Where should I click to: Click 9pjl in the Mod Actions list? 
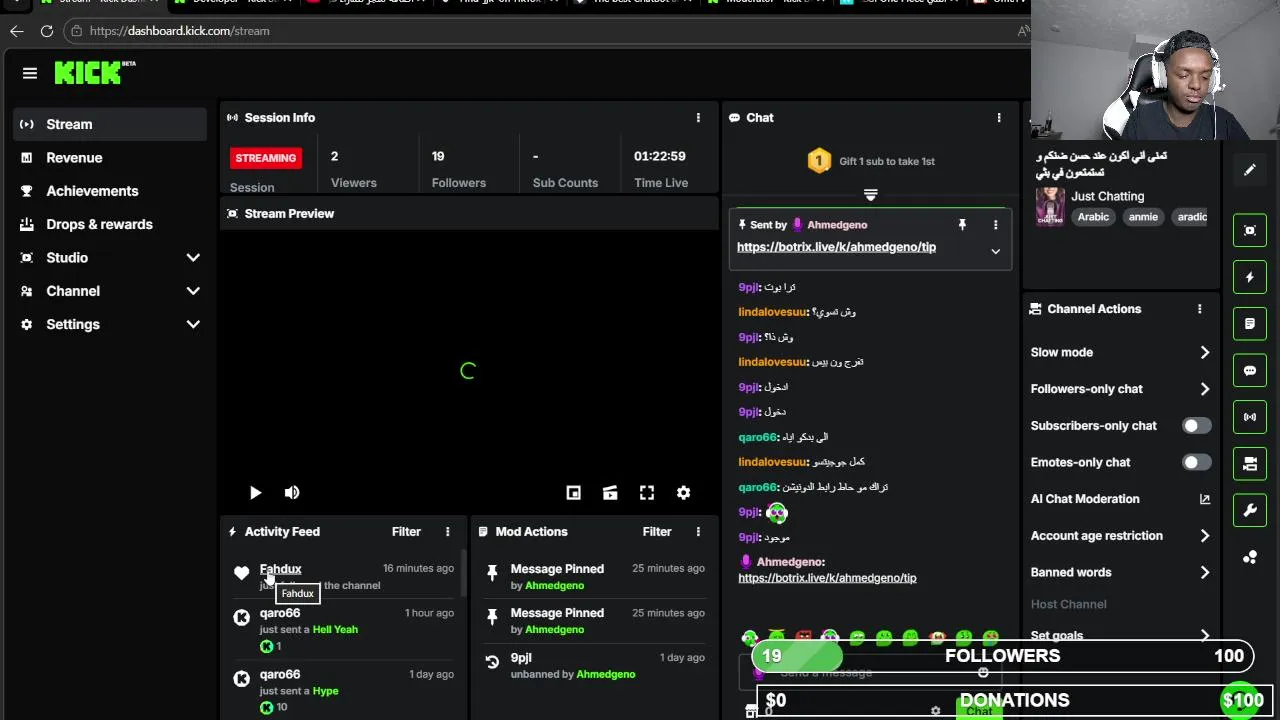pos(521,658)
